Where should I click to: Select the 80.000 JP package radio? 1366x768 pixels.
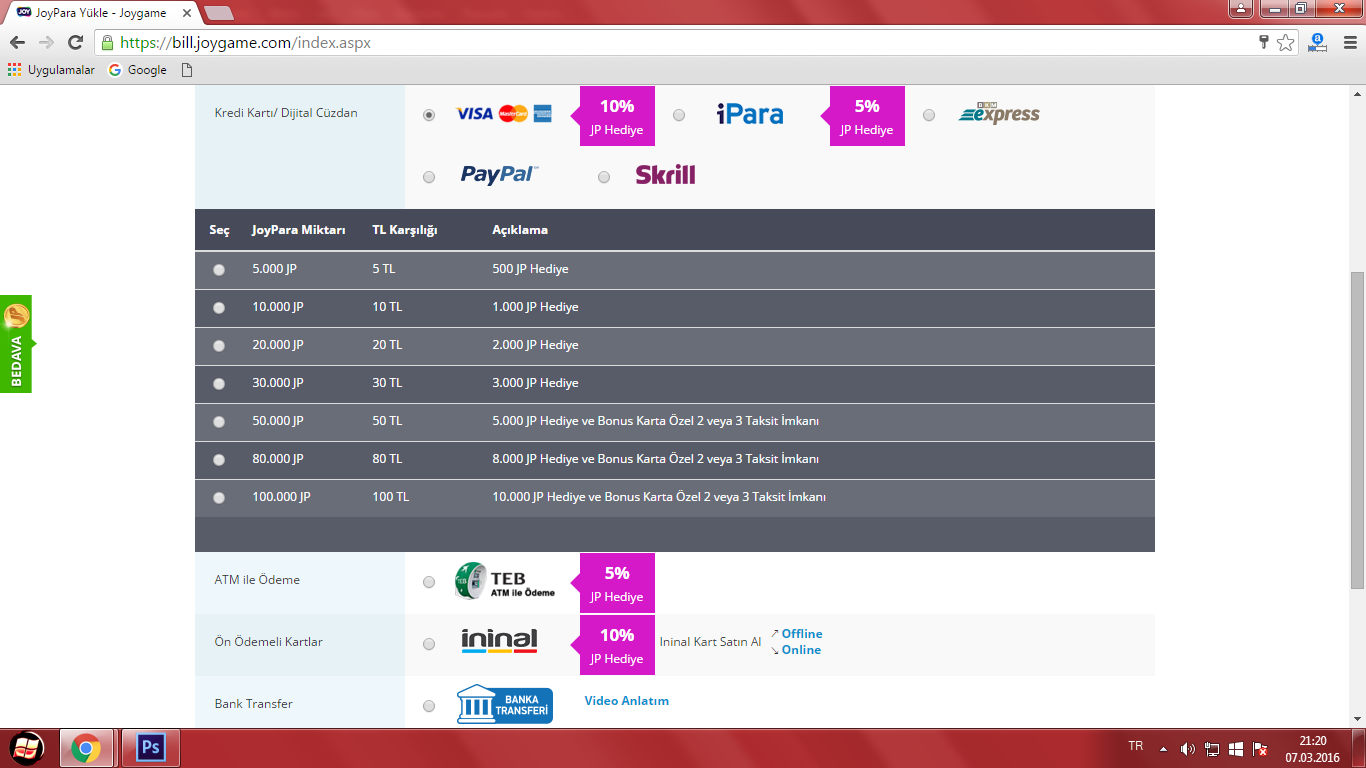pyautogui.click(x=219, y=460)
